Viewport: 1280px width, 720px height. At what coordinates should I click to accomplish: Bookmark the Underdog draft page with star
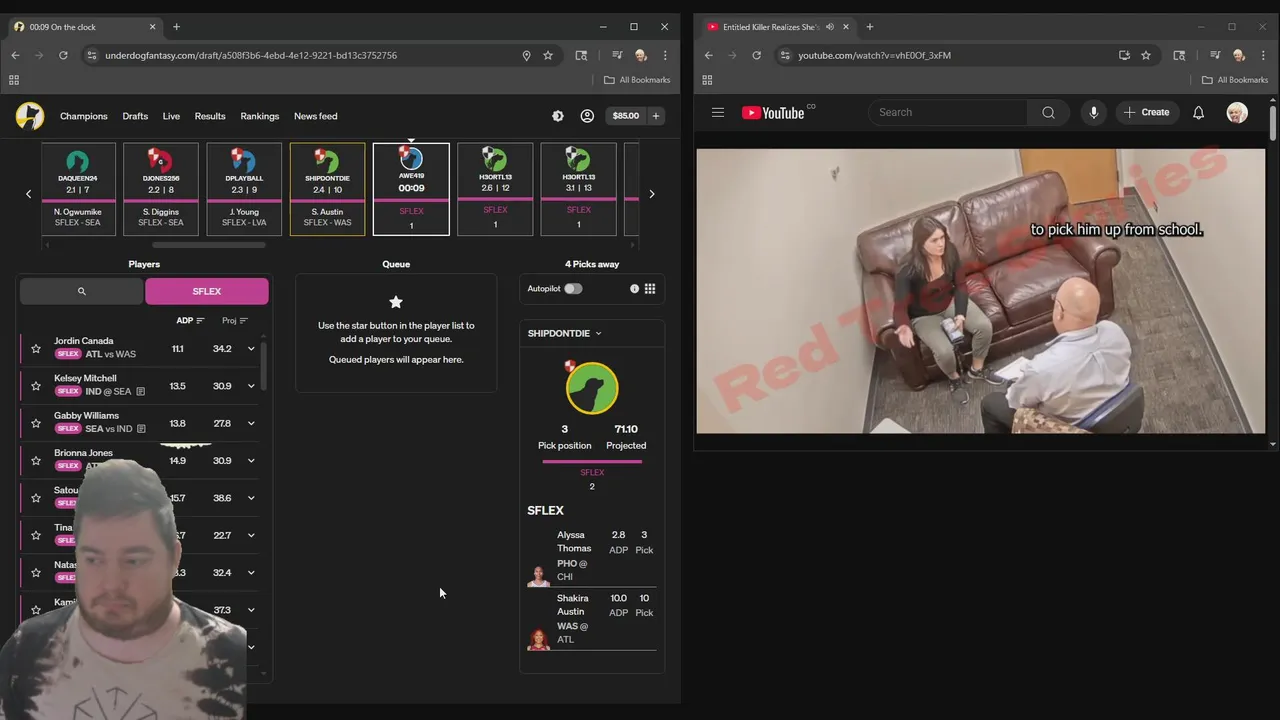[x=548, y=55]
